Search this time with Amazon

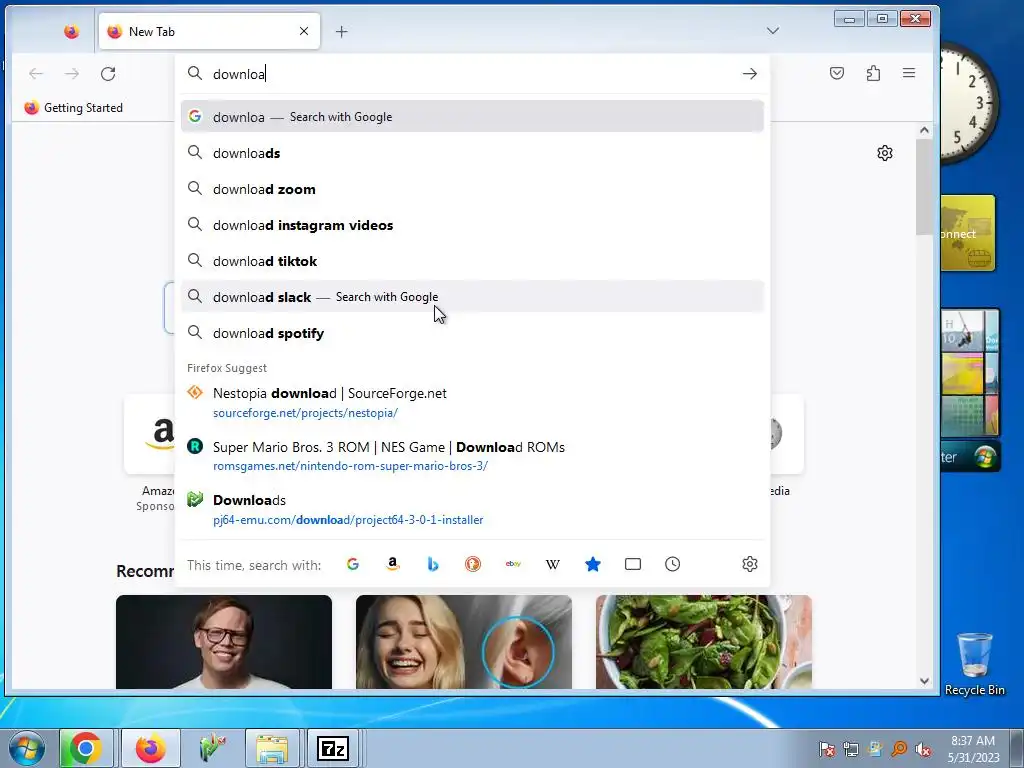point(392,564)
